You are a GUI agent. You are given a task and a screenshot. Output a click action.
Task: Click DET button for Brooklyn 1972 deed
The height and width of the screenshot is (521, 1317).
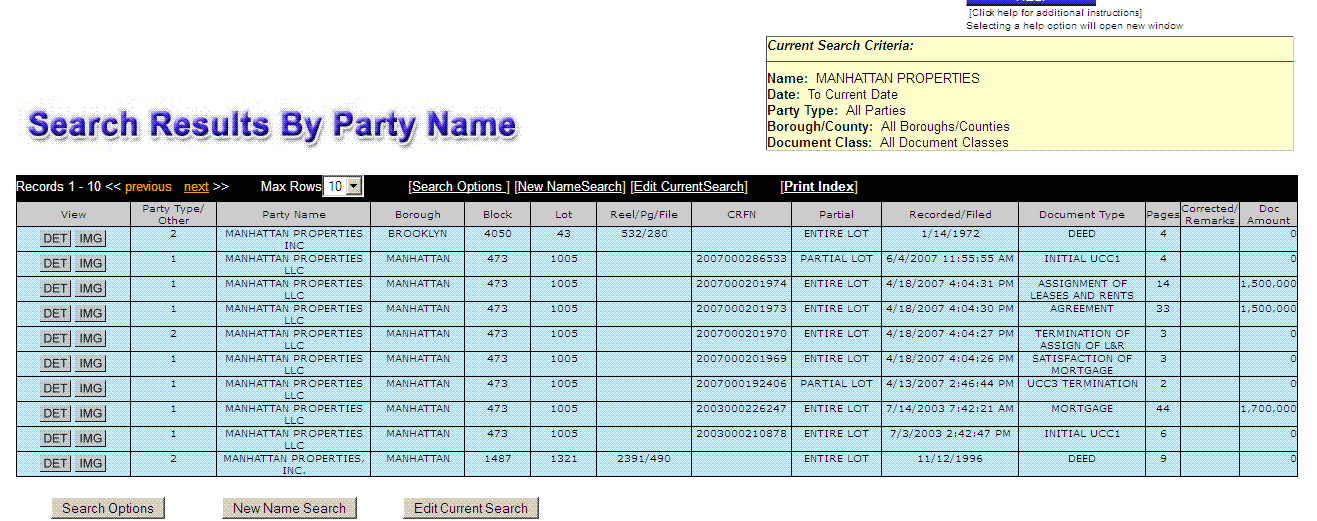pyautogui.click(x=55, y=238)
